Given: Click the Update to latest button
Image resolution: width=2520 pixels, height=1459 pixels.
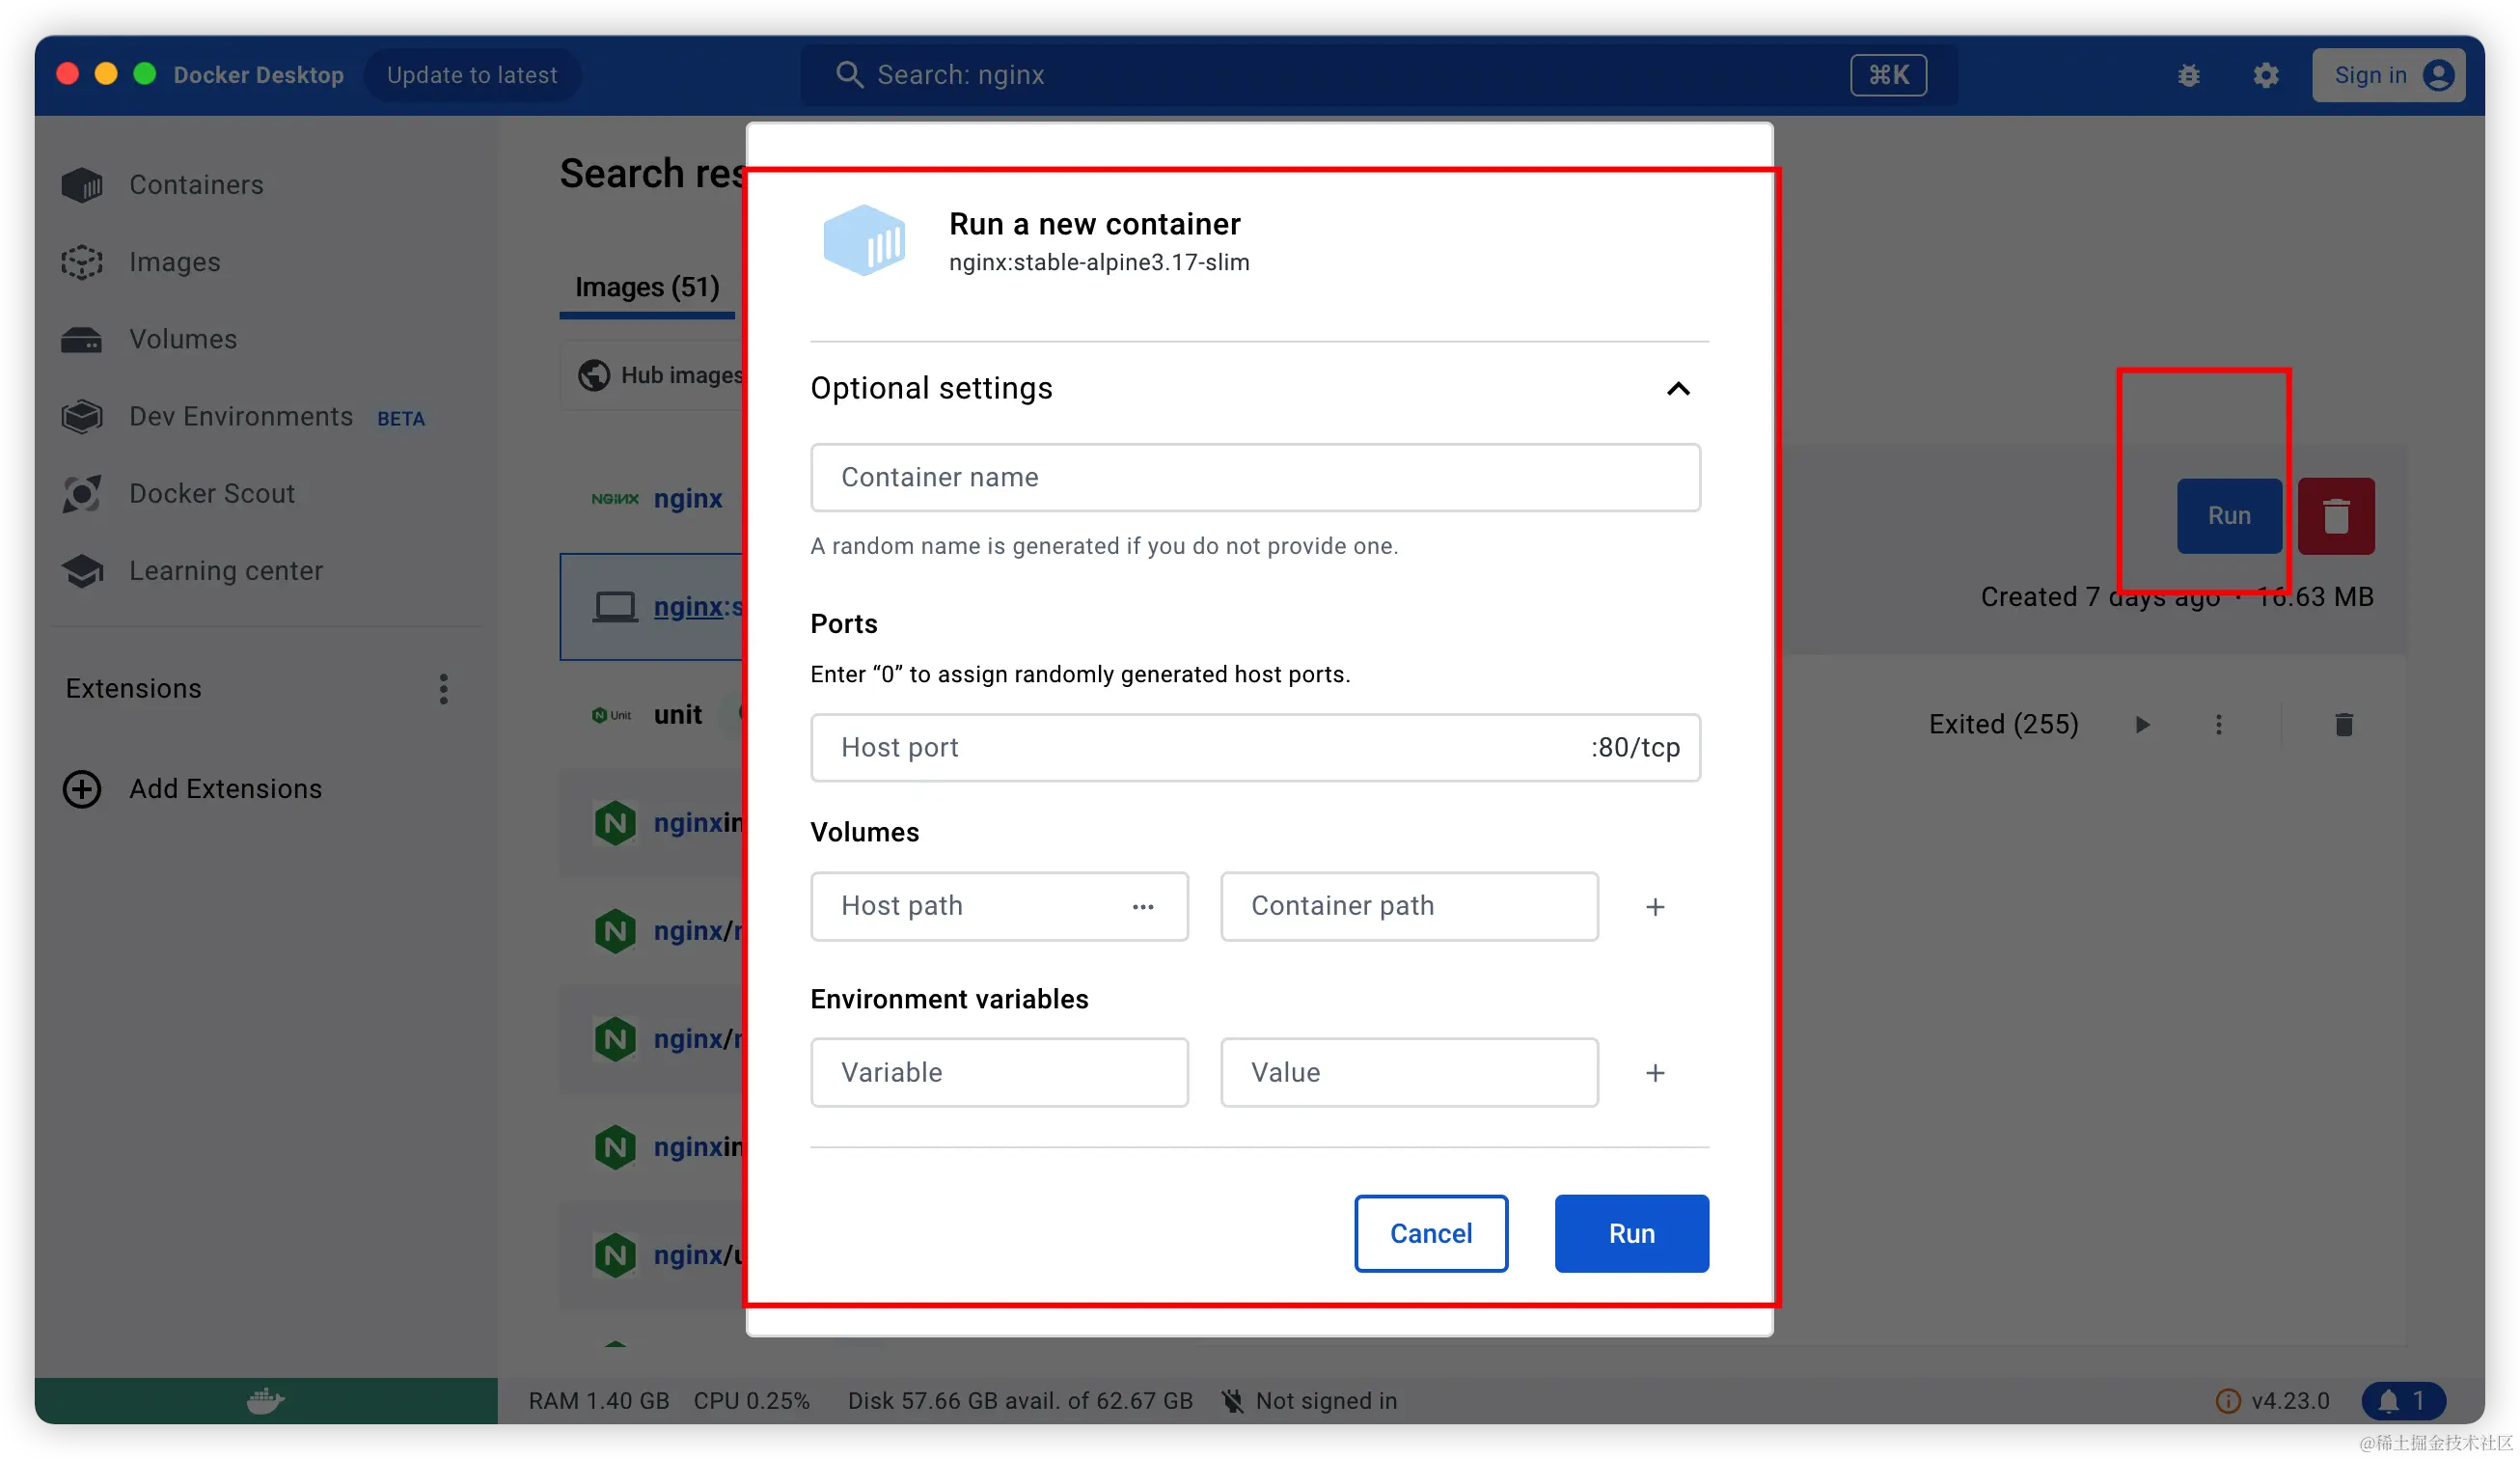Looking at the screenshot, I should [x=472, y=76].
